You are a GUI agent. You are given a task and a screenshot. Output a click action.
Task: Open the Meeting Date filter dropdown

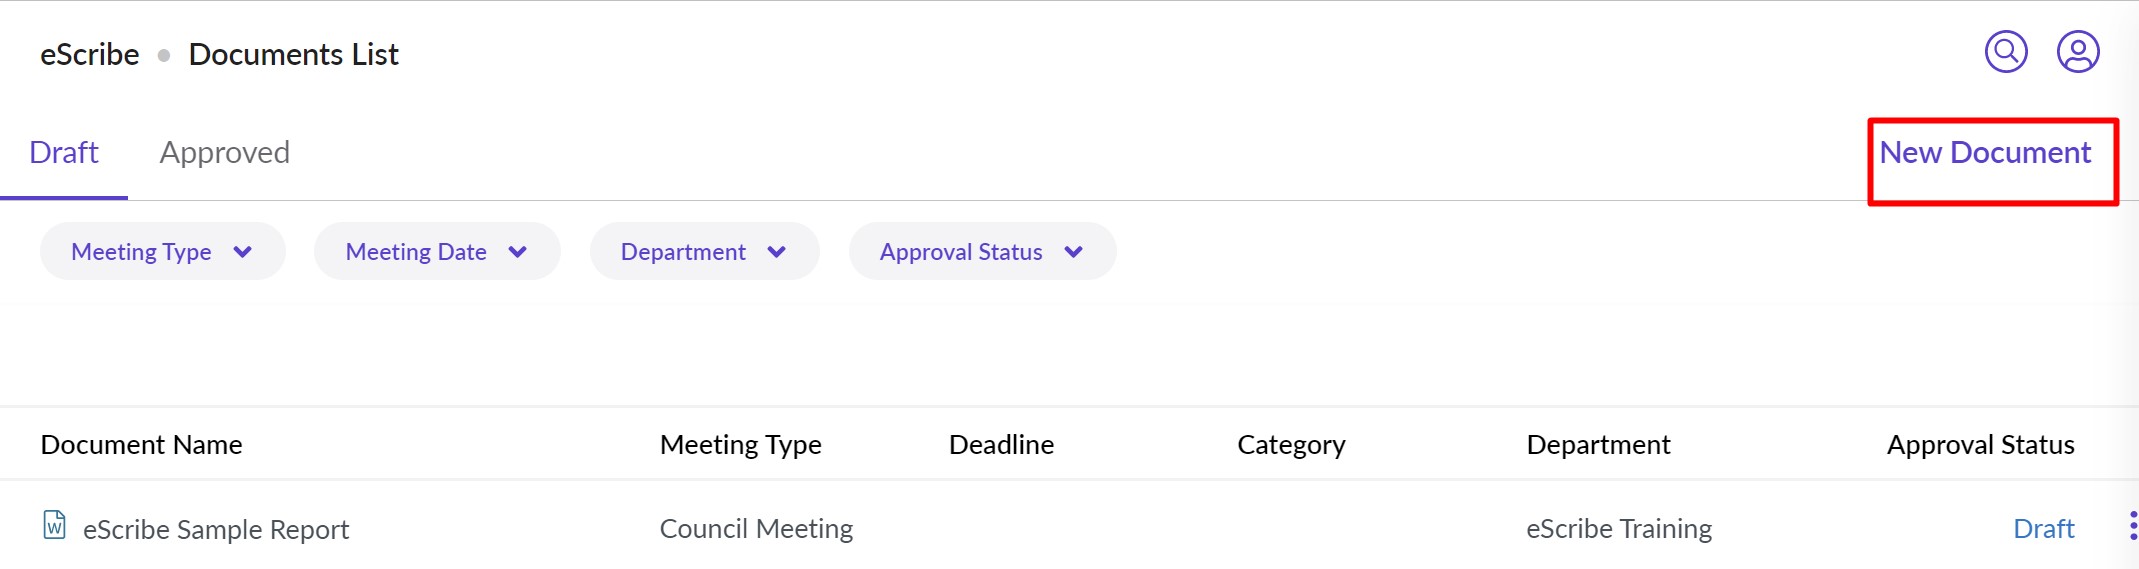coord(436,252)
